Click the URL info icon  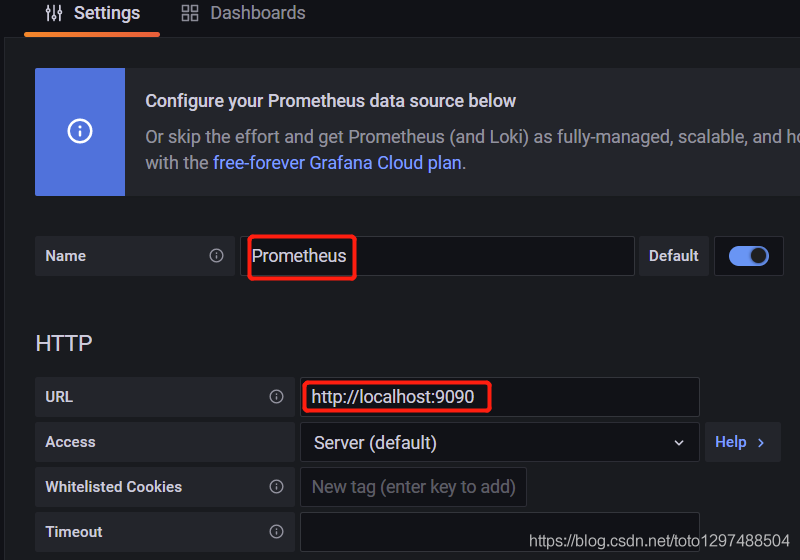pyautogui.click(x=276, y=397)
